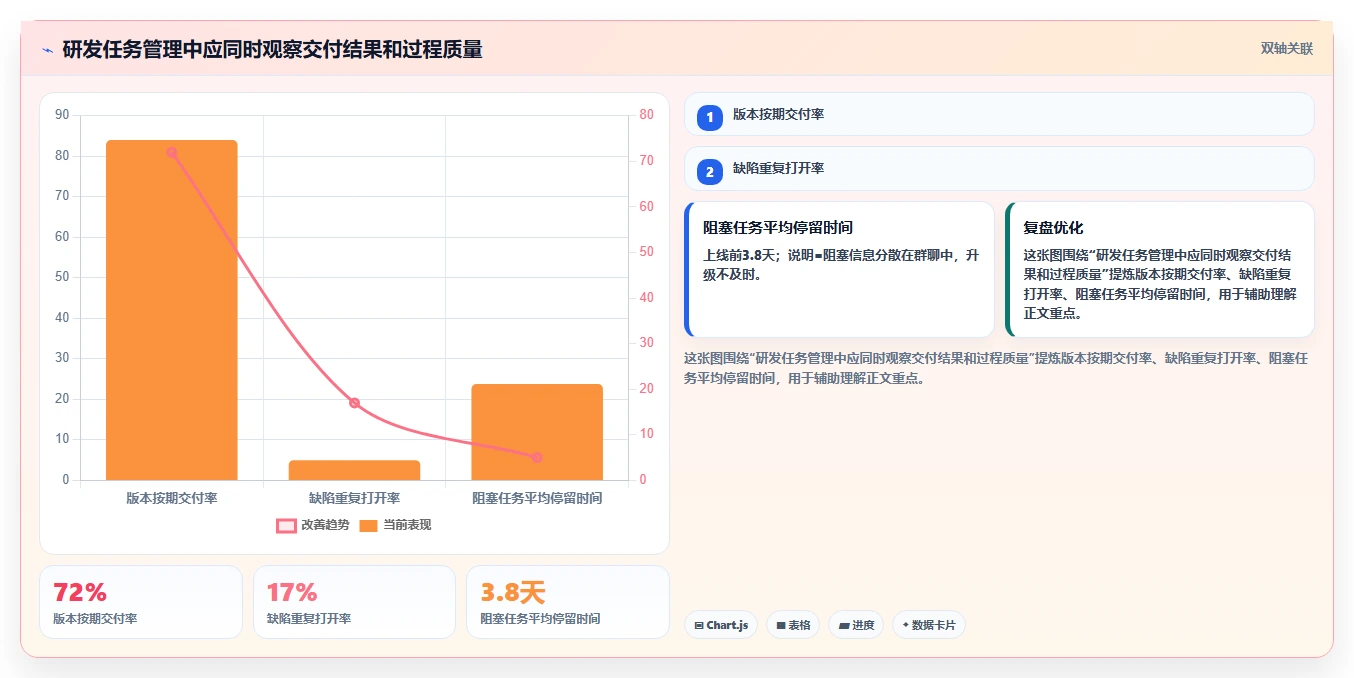Image resolution: width=1354 pixels, height=678 pixels.
Task: Click the 阻塞任务平均停留时间 orange bar
Action: pyautogui.click(x=537, y=432)
